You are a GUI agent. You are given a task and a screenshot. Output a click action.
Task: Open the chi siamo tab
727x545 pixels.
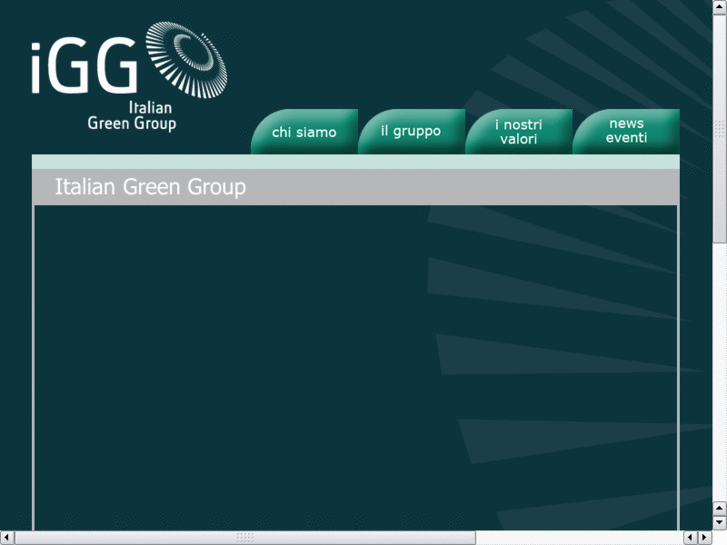(x=305, y=132)
